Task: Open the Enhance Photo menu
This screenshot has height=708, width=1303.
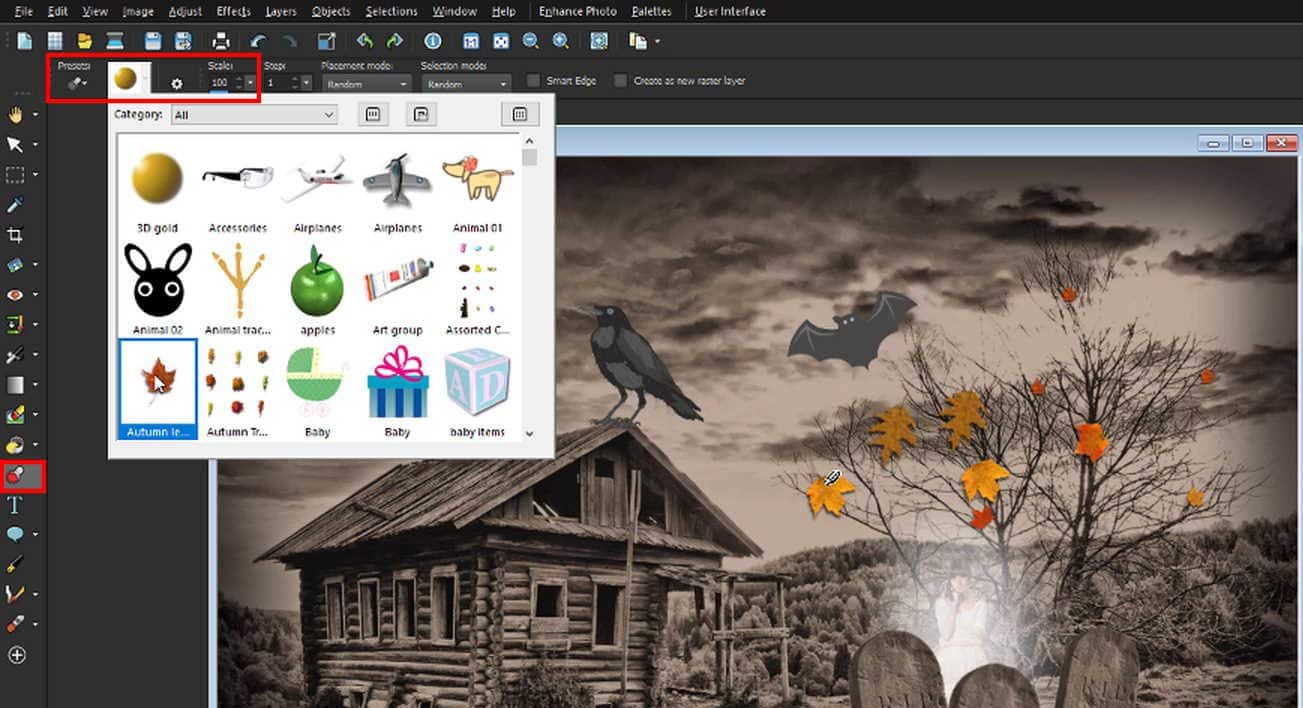Action: 577,11
